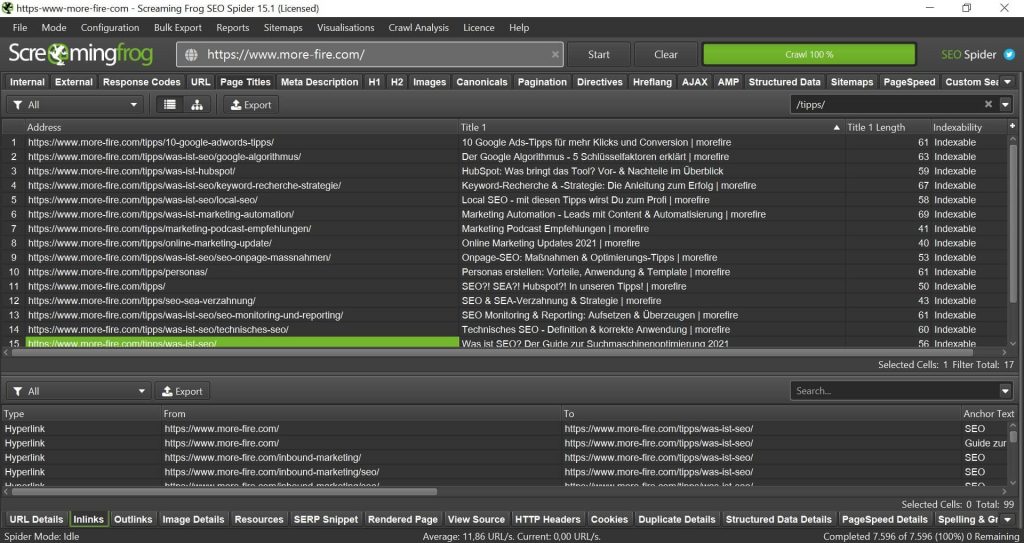Switch to the Canonicals tab
The width and height of the screenshot is (1024, 543).
pyautogui.click(x=481, y=82)
